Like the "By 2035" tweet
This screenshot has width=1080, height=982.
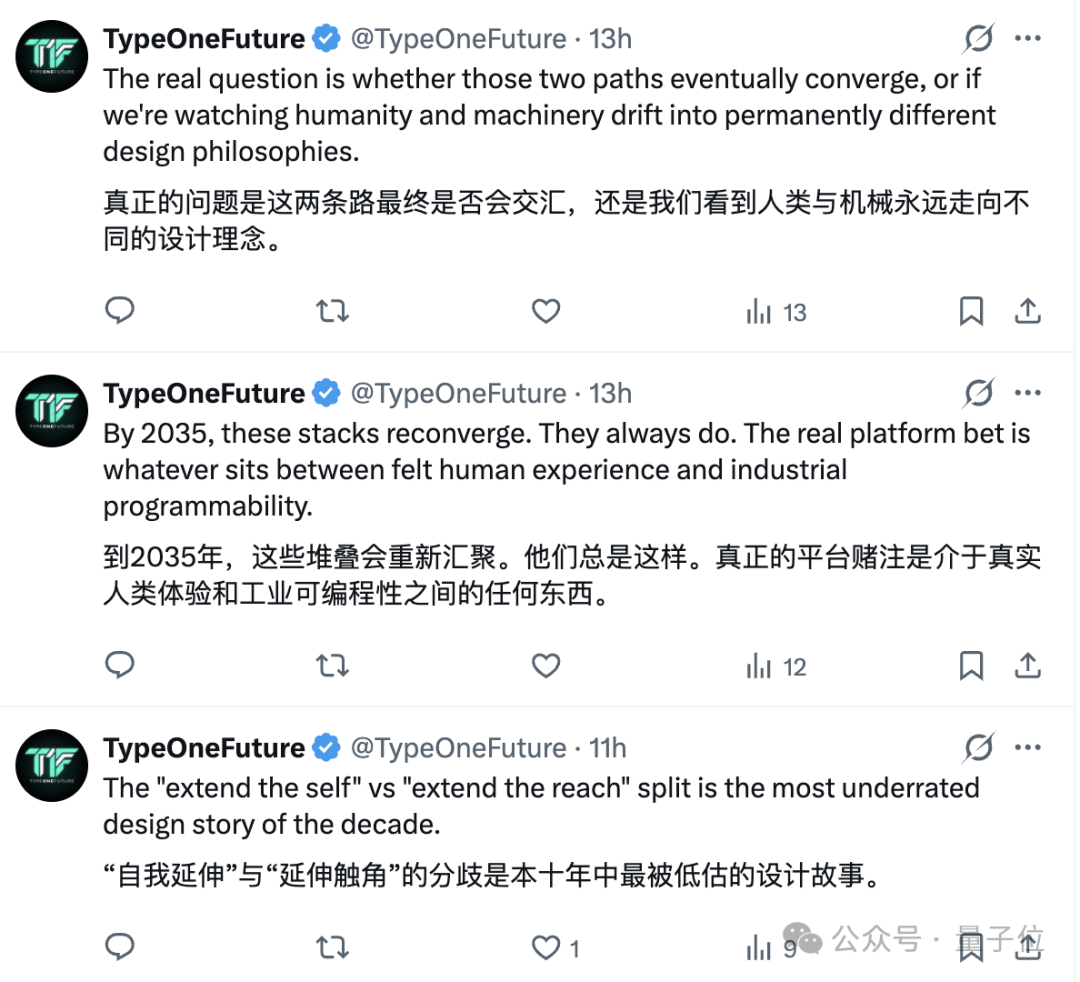[x=545, y=665]
